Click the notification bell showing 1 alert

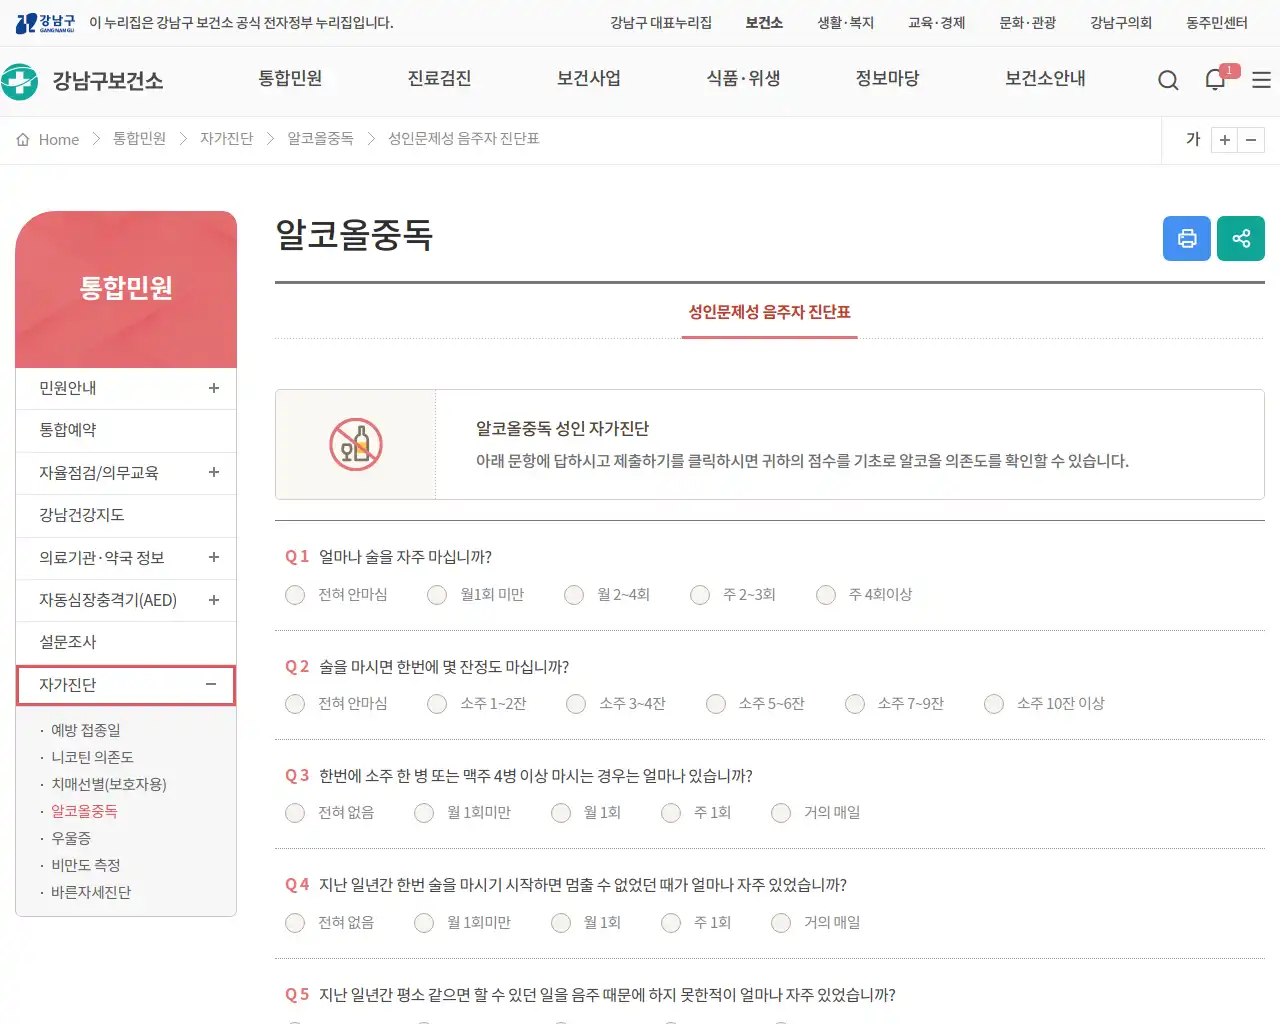(1214, 79)
